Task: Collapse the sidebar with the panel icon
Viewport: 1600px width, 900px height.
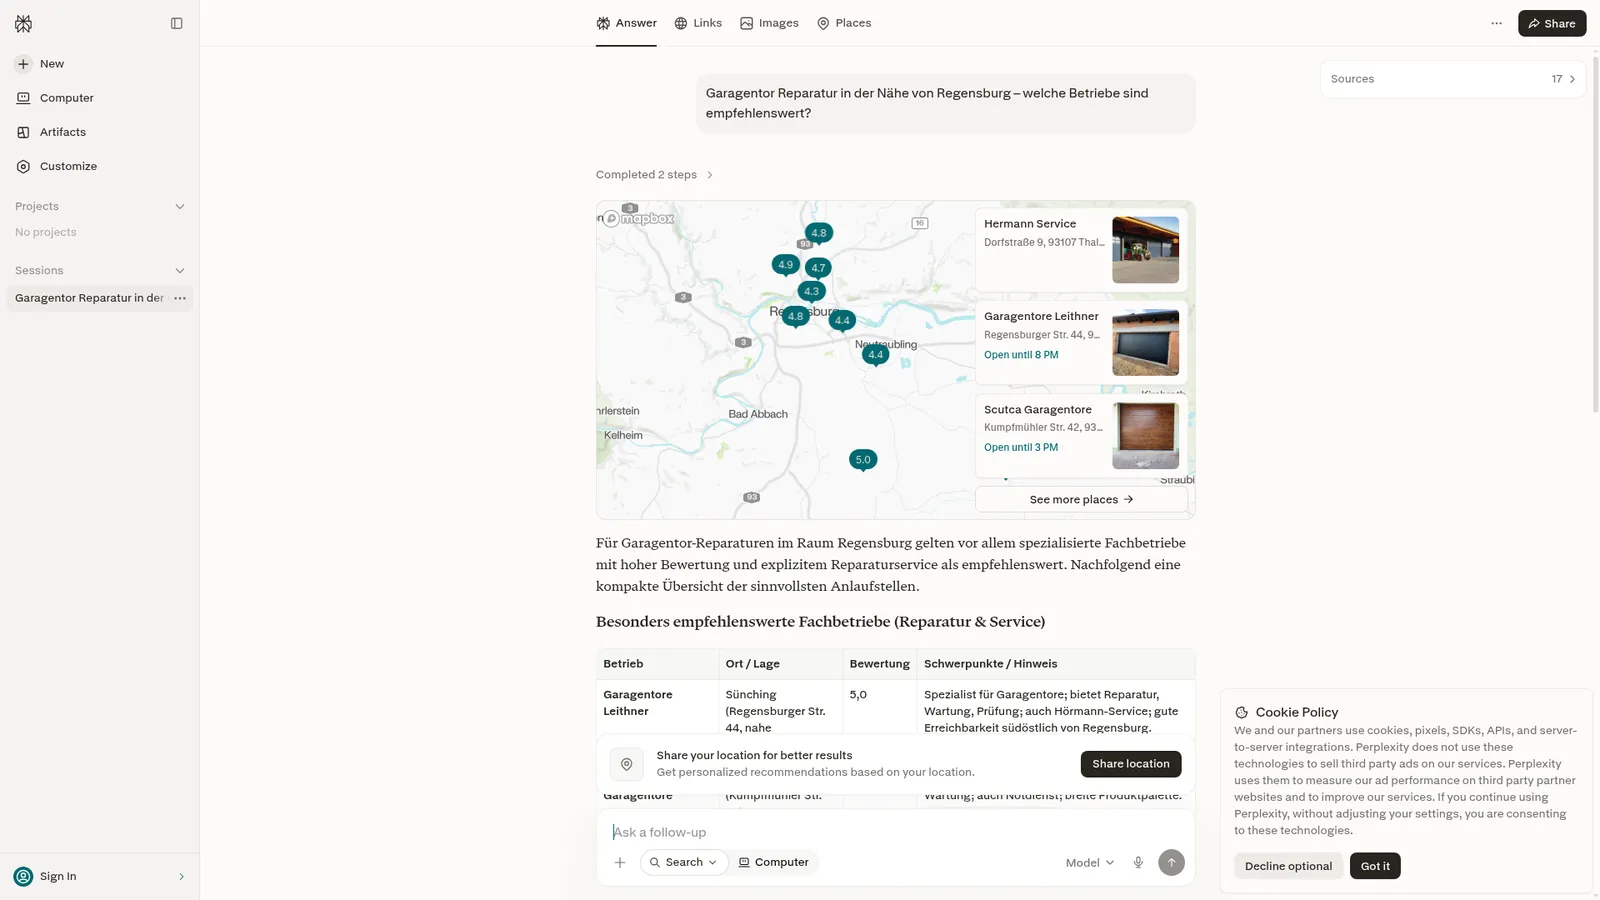Action: (x=177, y=23)
